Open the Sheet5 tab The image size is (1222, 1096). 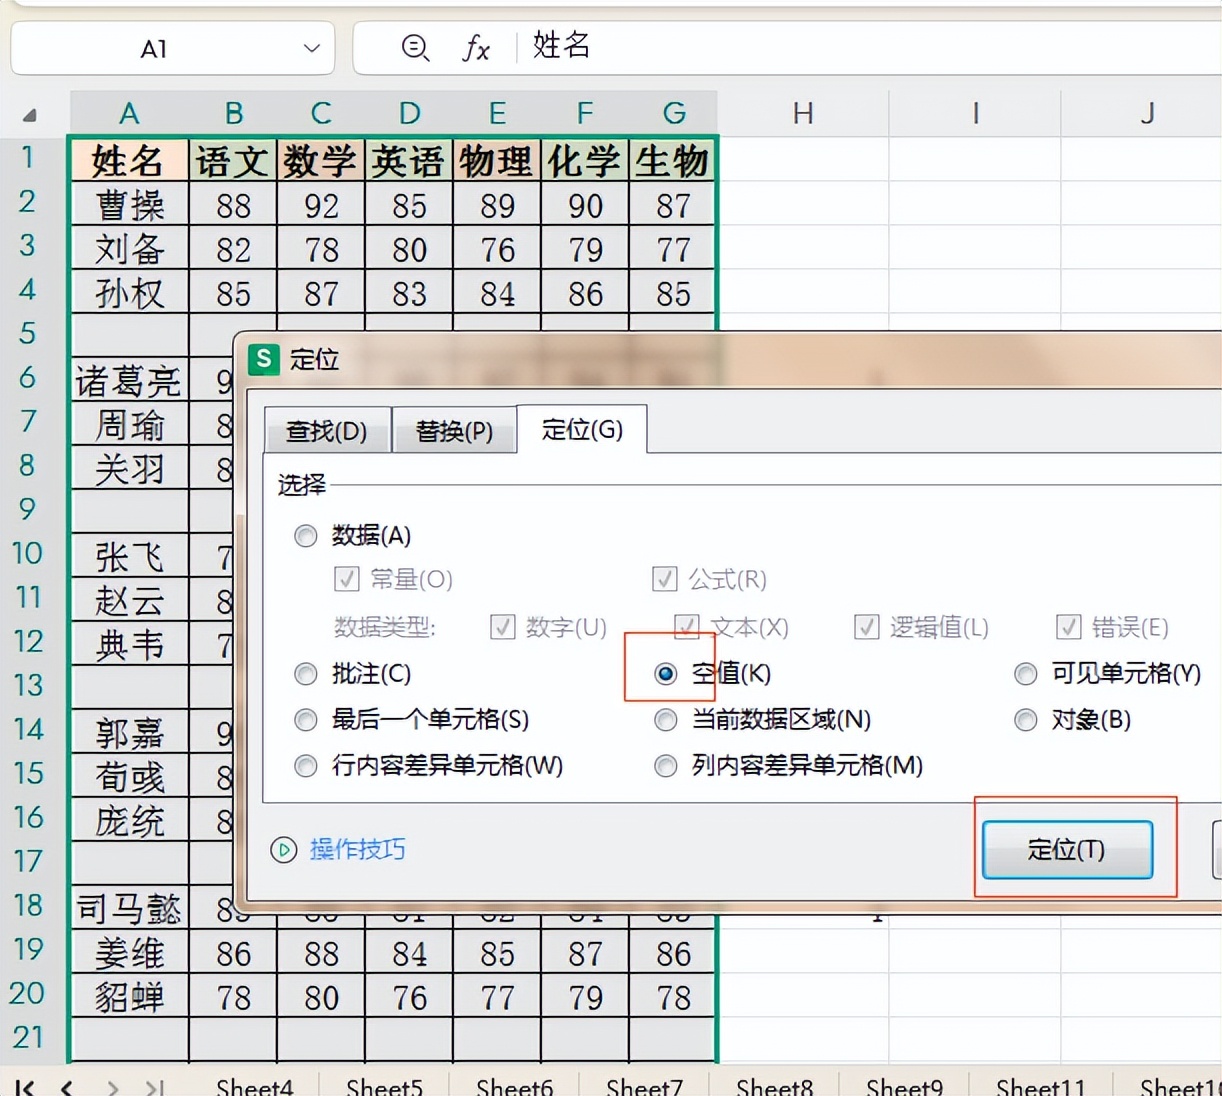(x=384, y=1087)
